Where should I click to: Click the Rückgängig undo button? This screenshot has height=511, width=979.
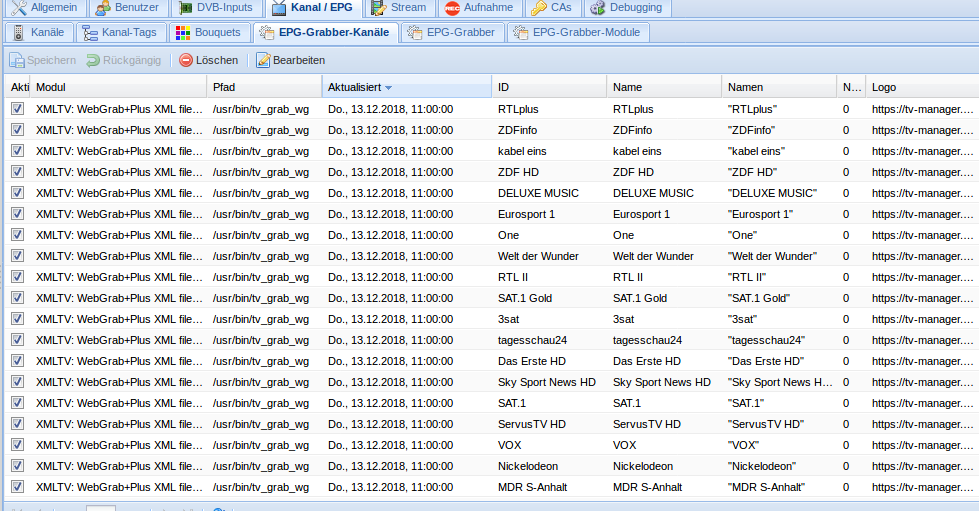click(x=124, y=60)
